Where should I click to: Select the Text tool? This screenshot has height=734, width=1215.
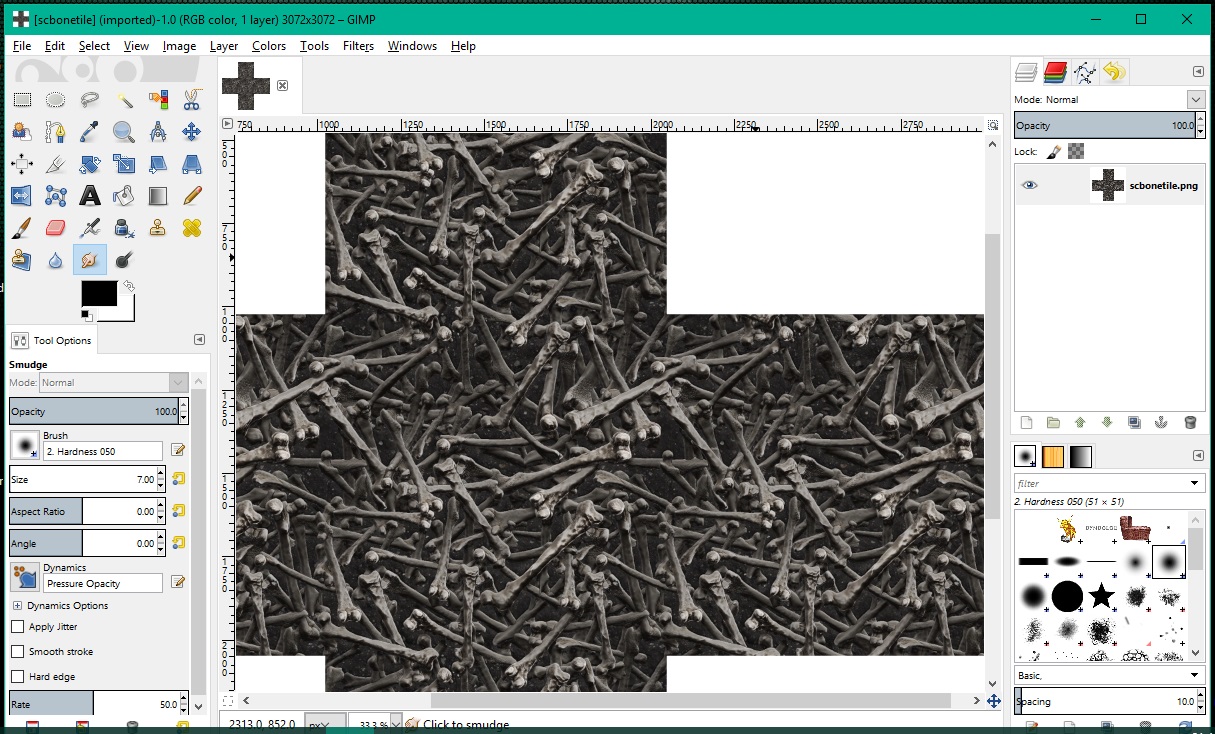(90, 195)
